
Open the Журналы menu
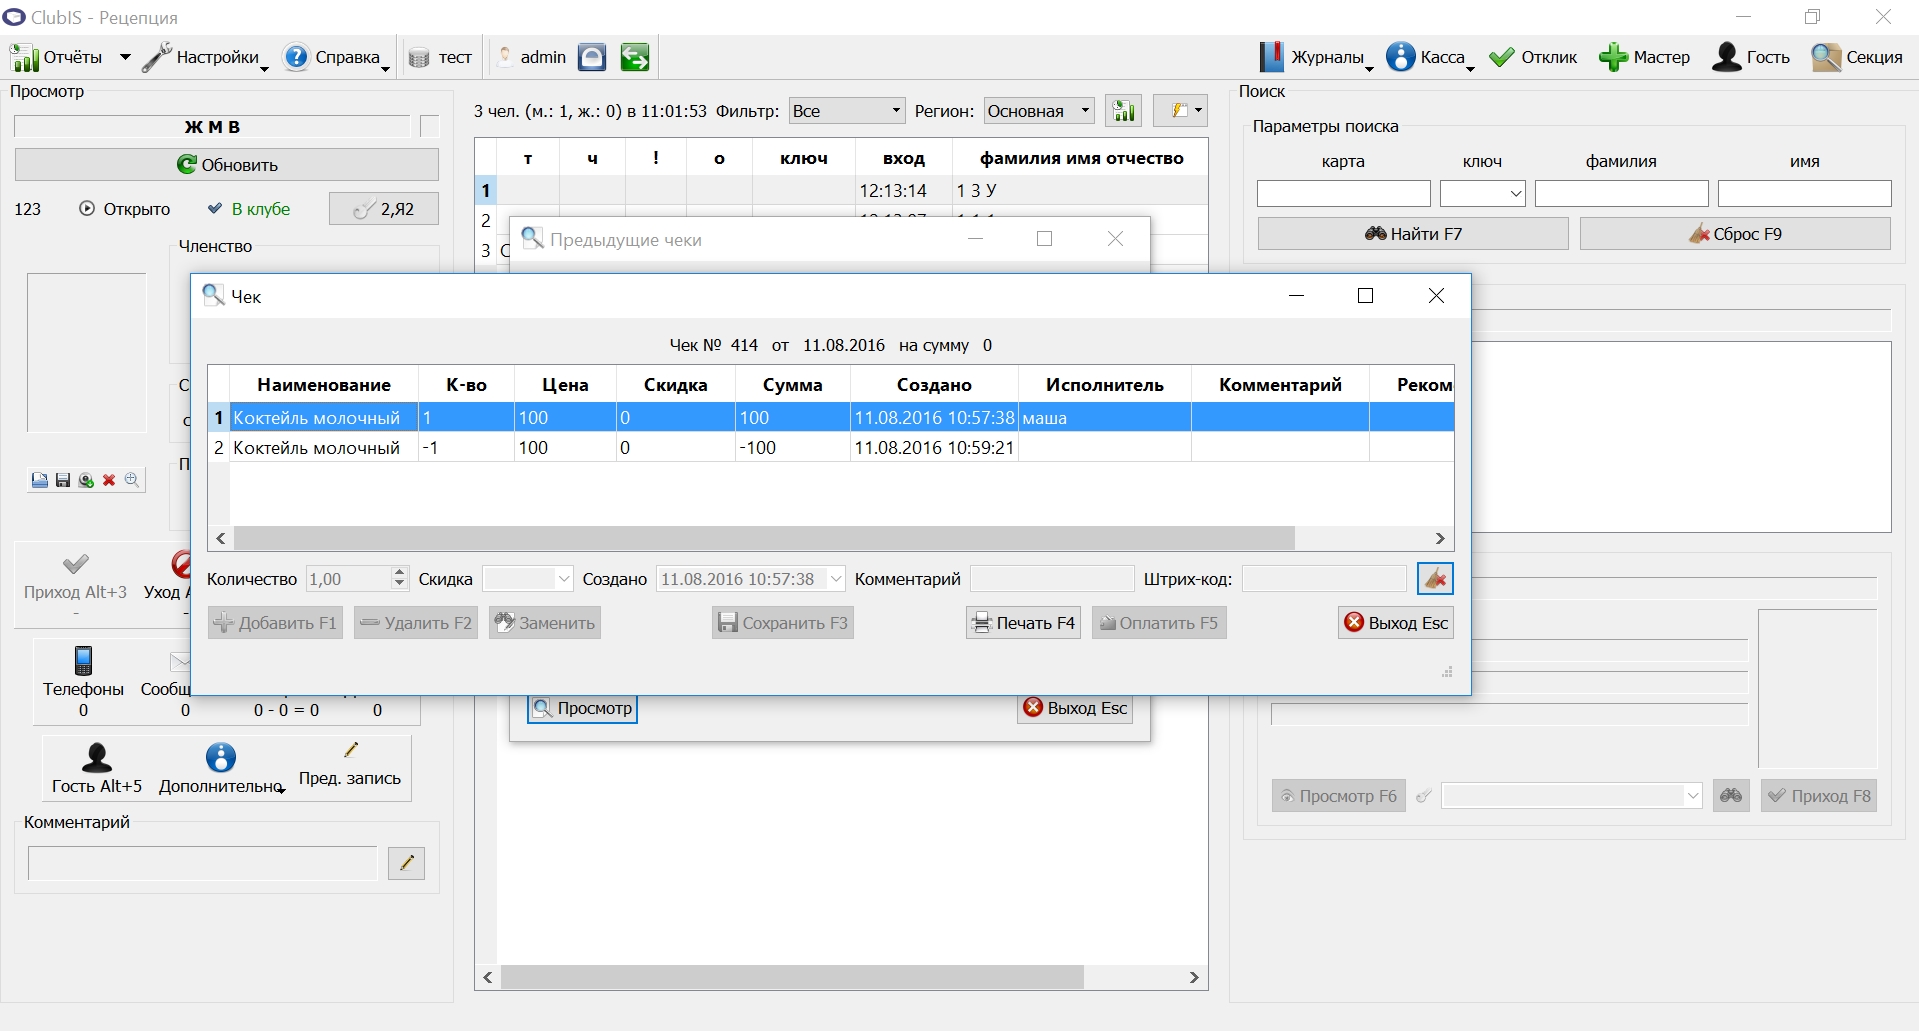click(x=1315, y=57)
